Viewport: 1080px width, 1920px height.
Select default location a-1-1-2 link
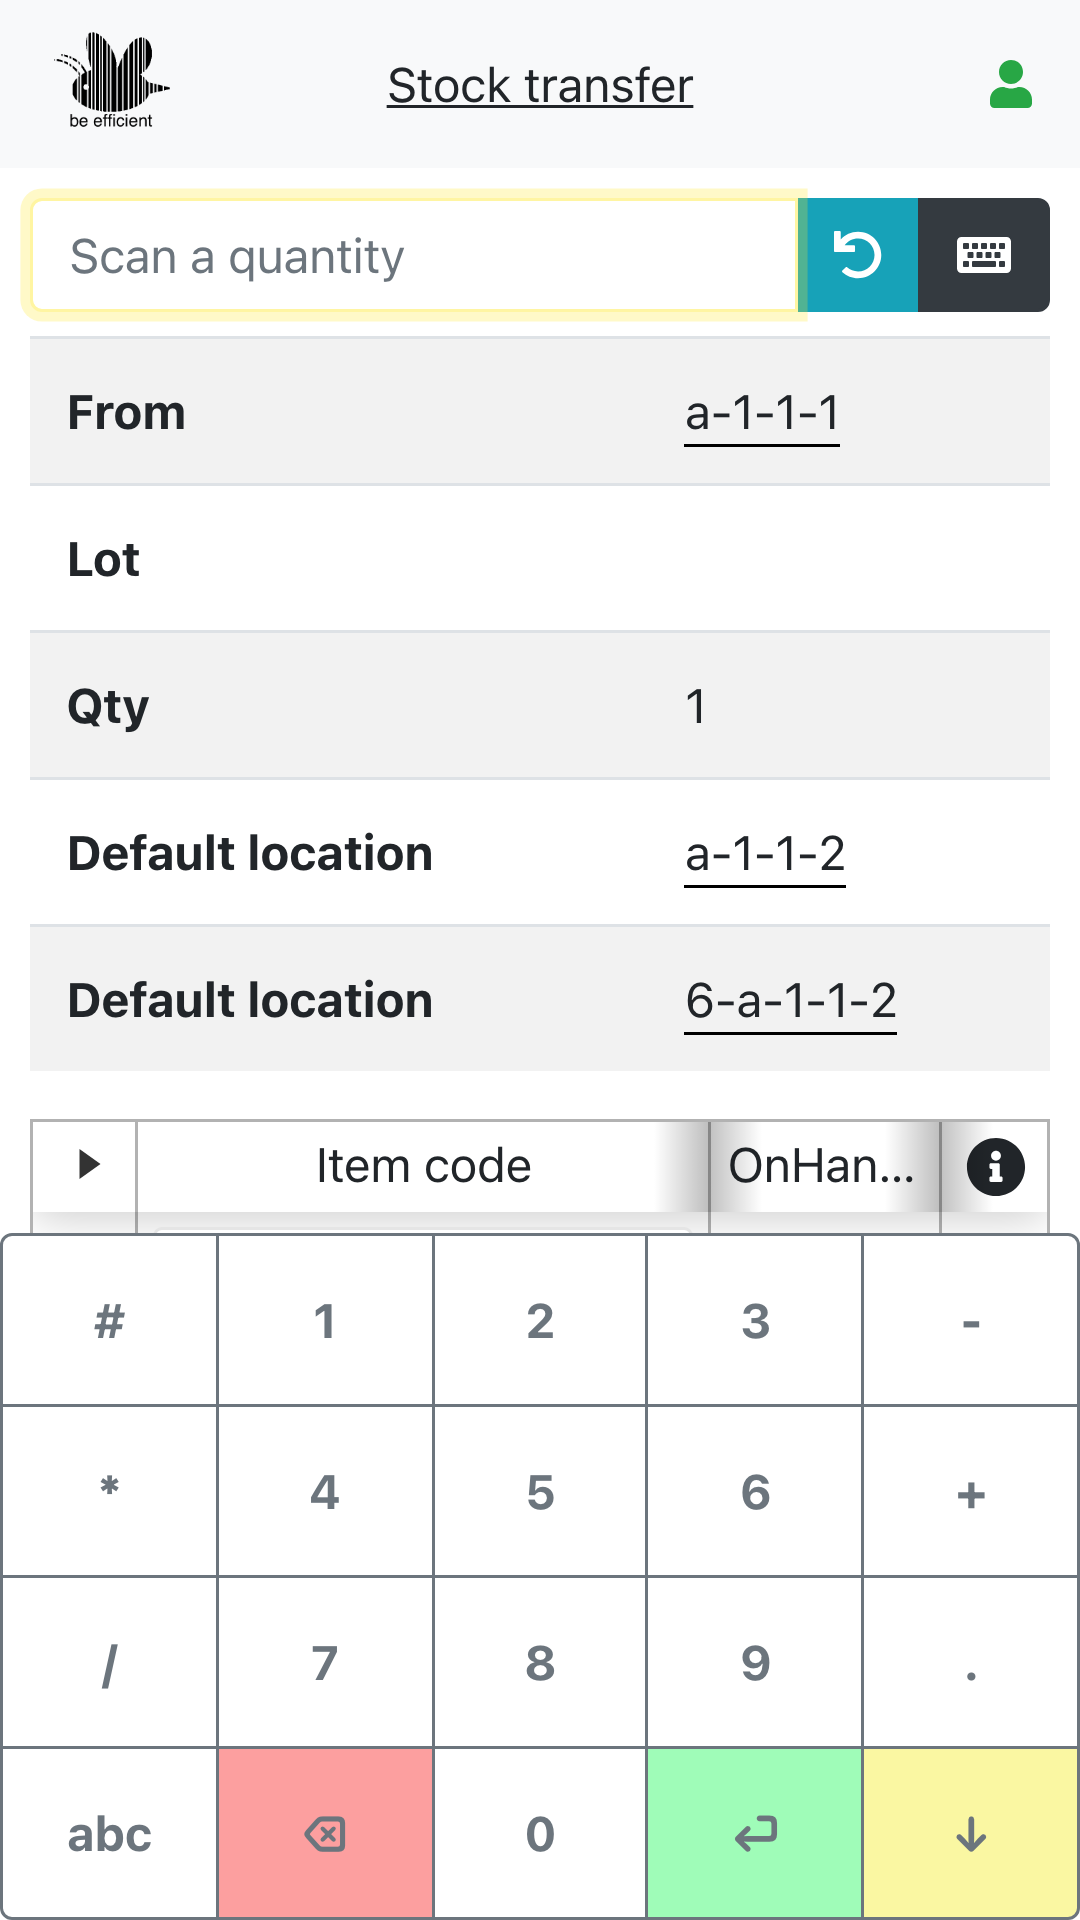tap(764, 854)
